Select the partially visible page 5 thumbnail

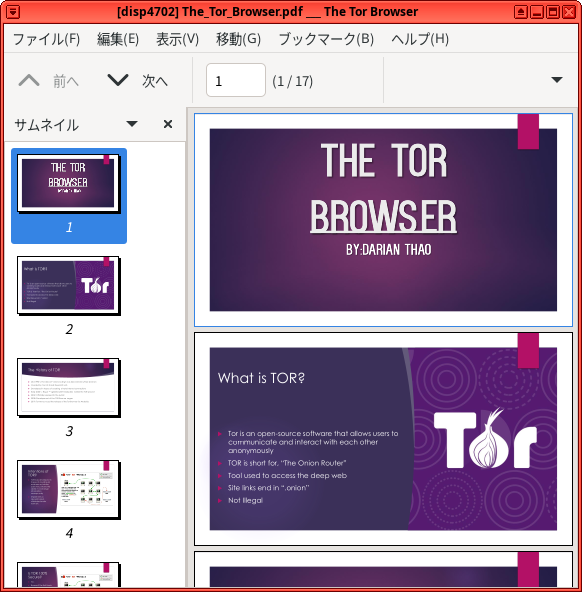[69, 575]
